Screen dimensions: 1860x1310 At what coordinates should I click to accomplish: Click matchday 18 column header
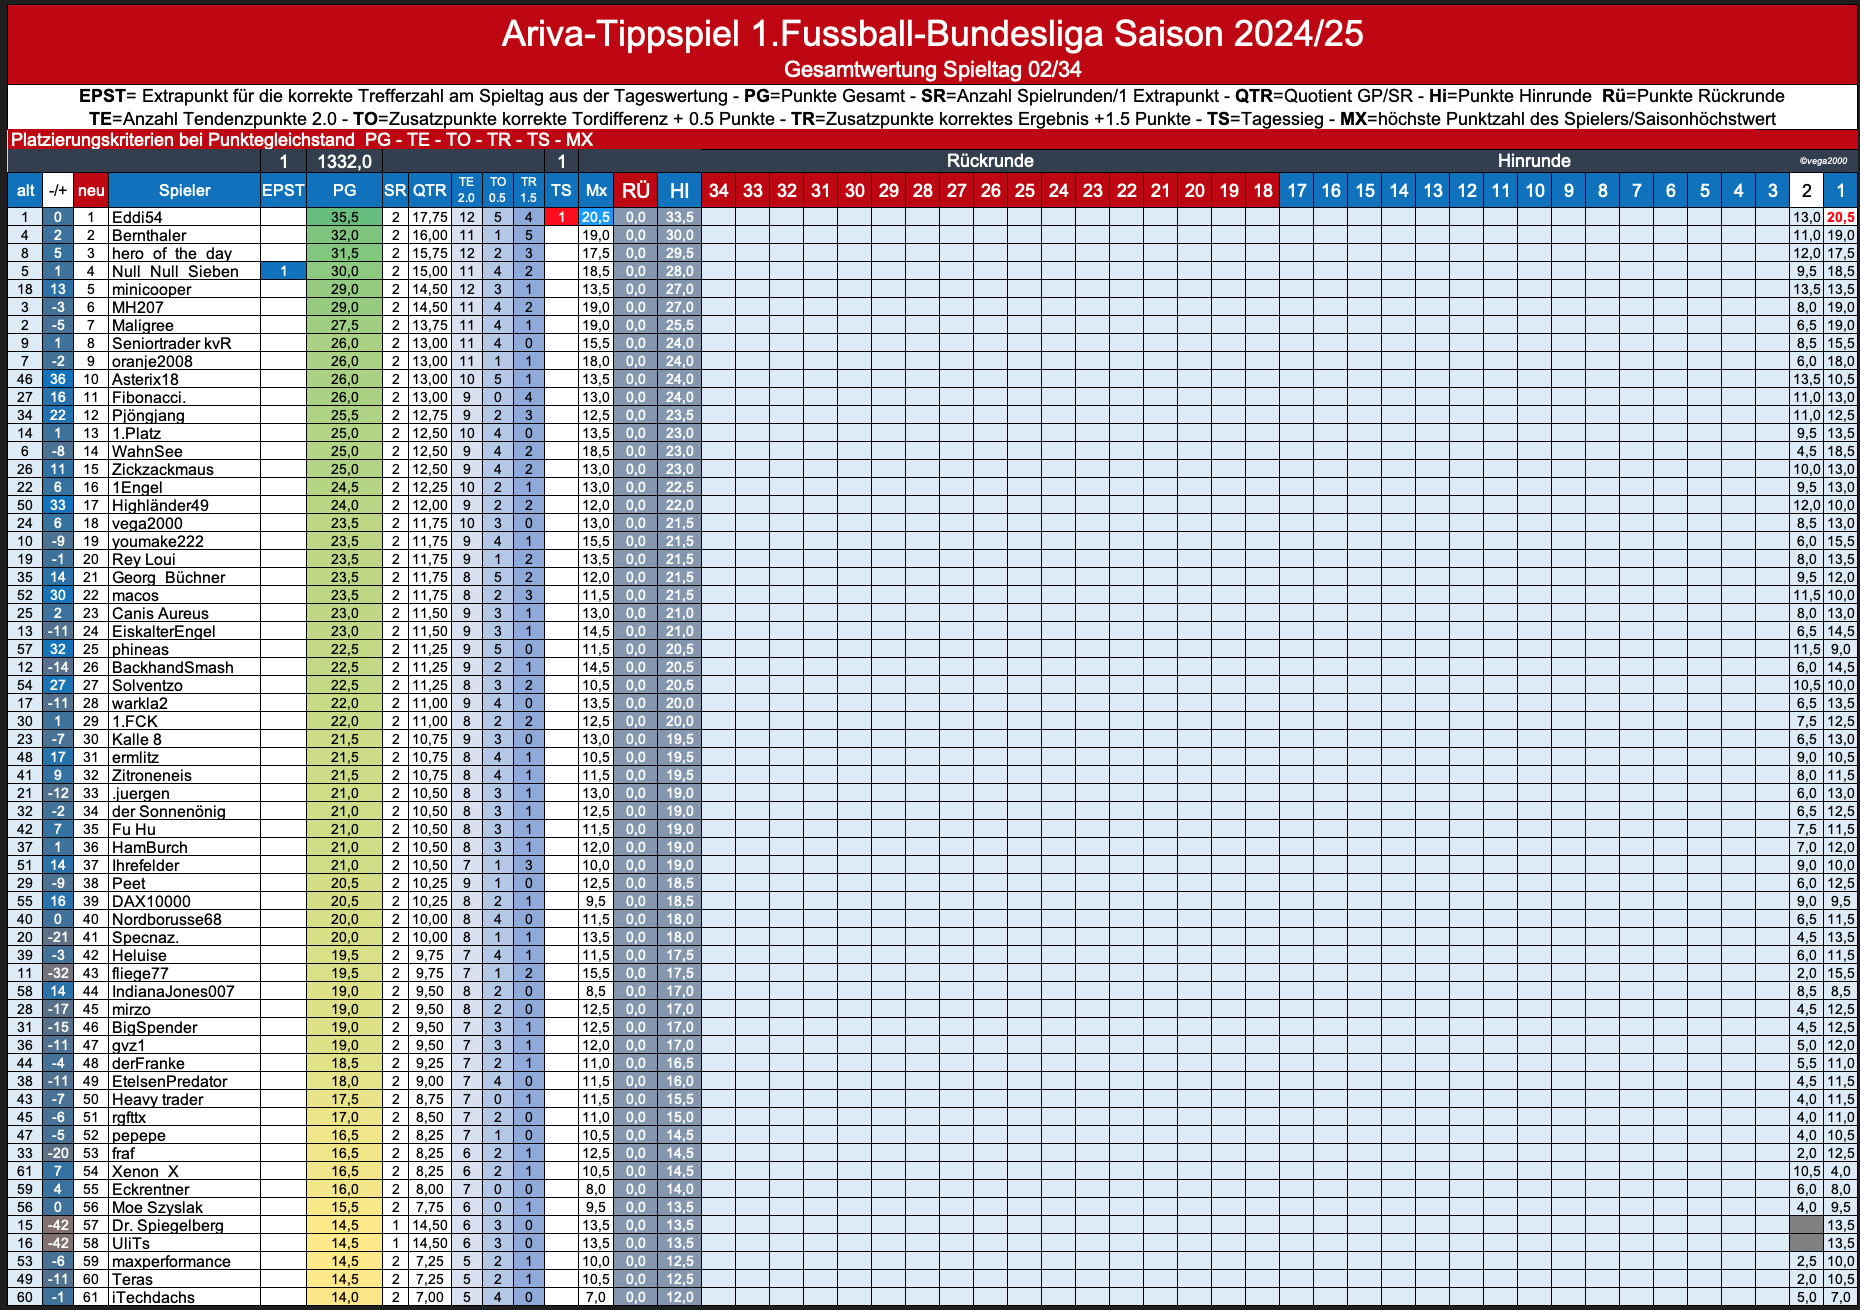(1263, 190)
